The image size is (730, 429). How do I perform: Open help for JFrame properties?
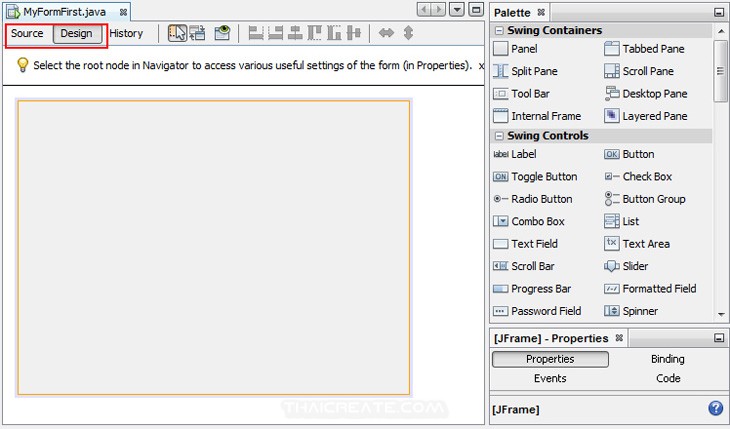click(716, 408)
